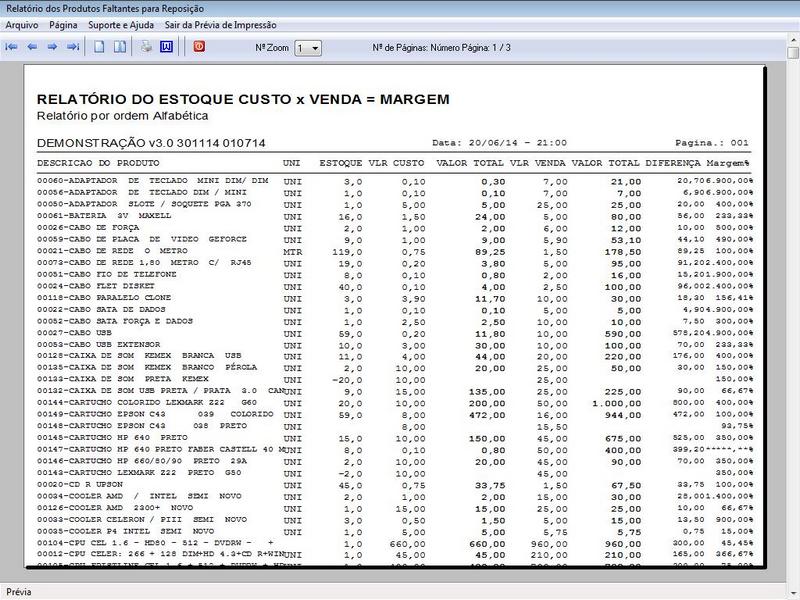800x600 pixels.
Task: Go to previous page arrow
Action: pyautogui.click(x=32, y=47)
